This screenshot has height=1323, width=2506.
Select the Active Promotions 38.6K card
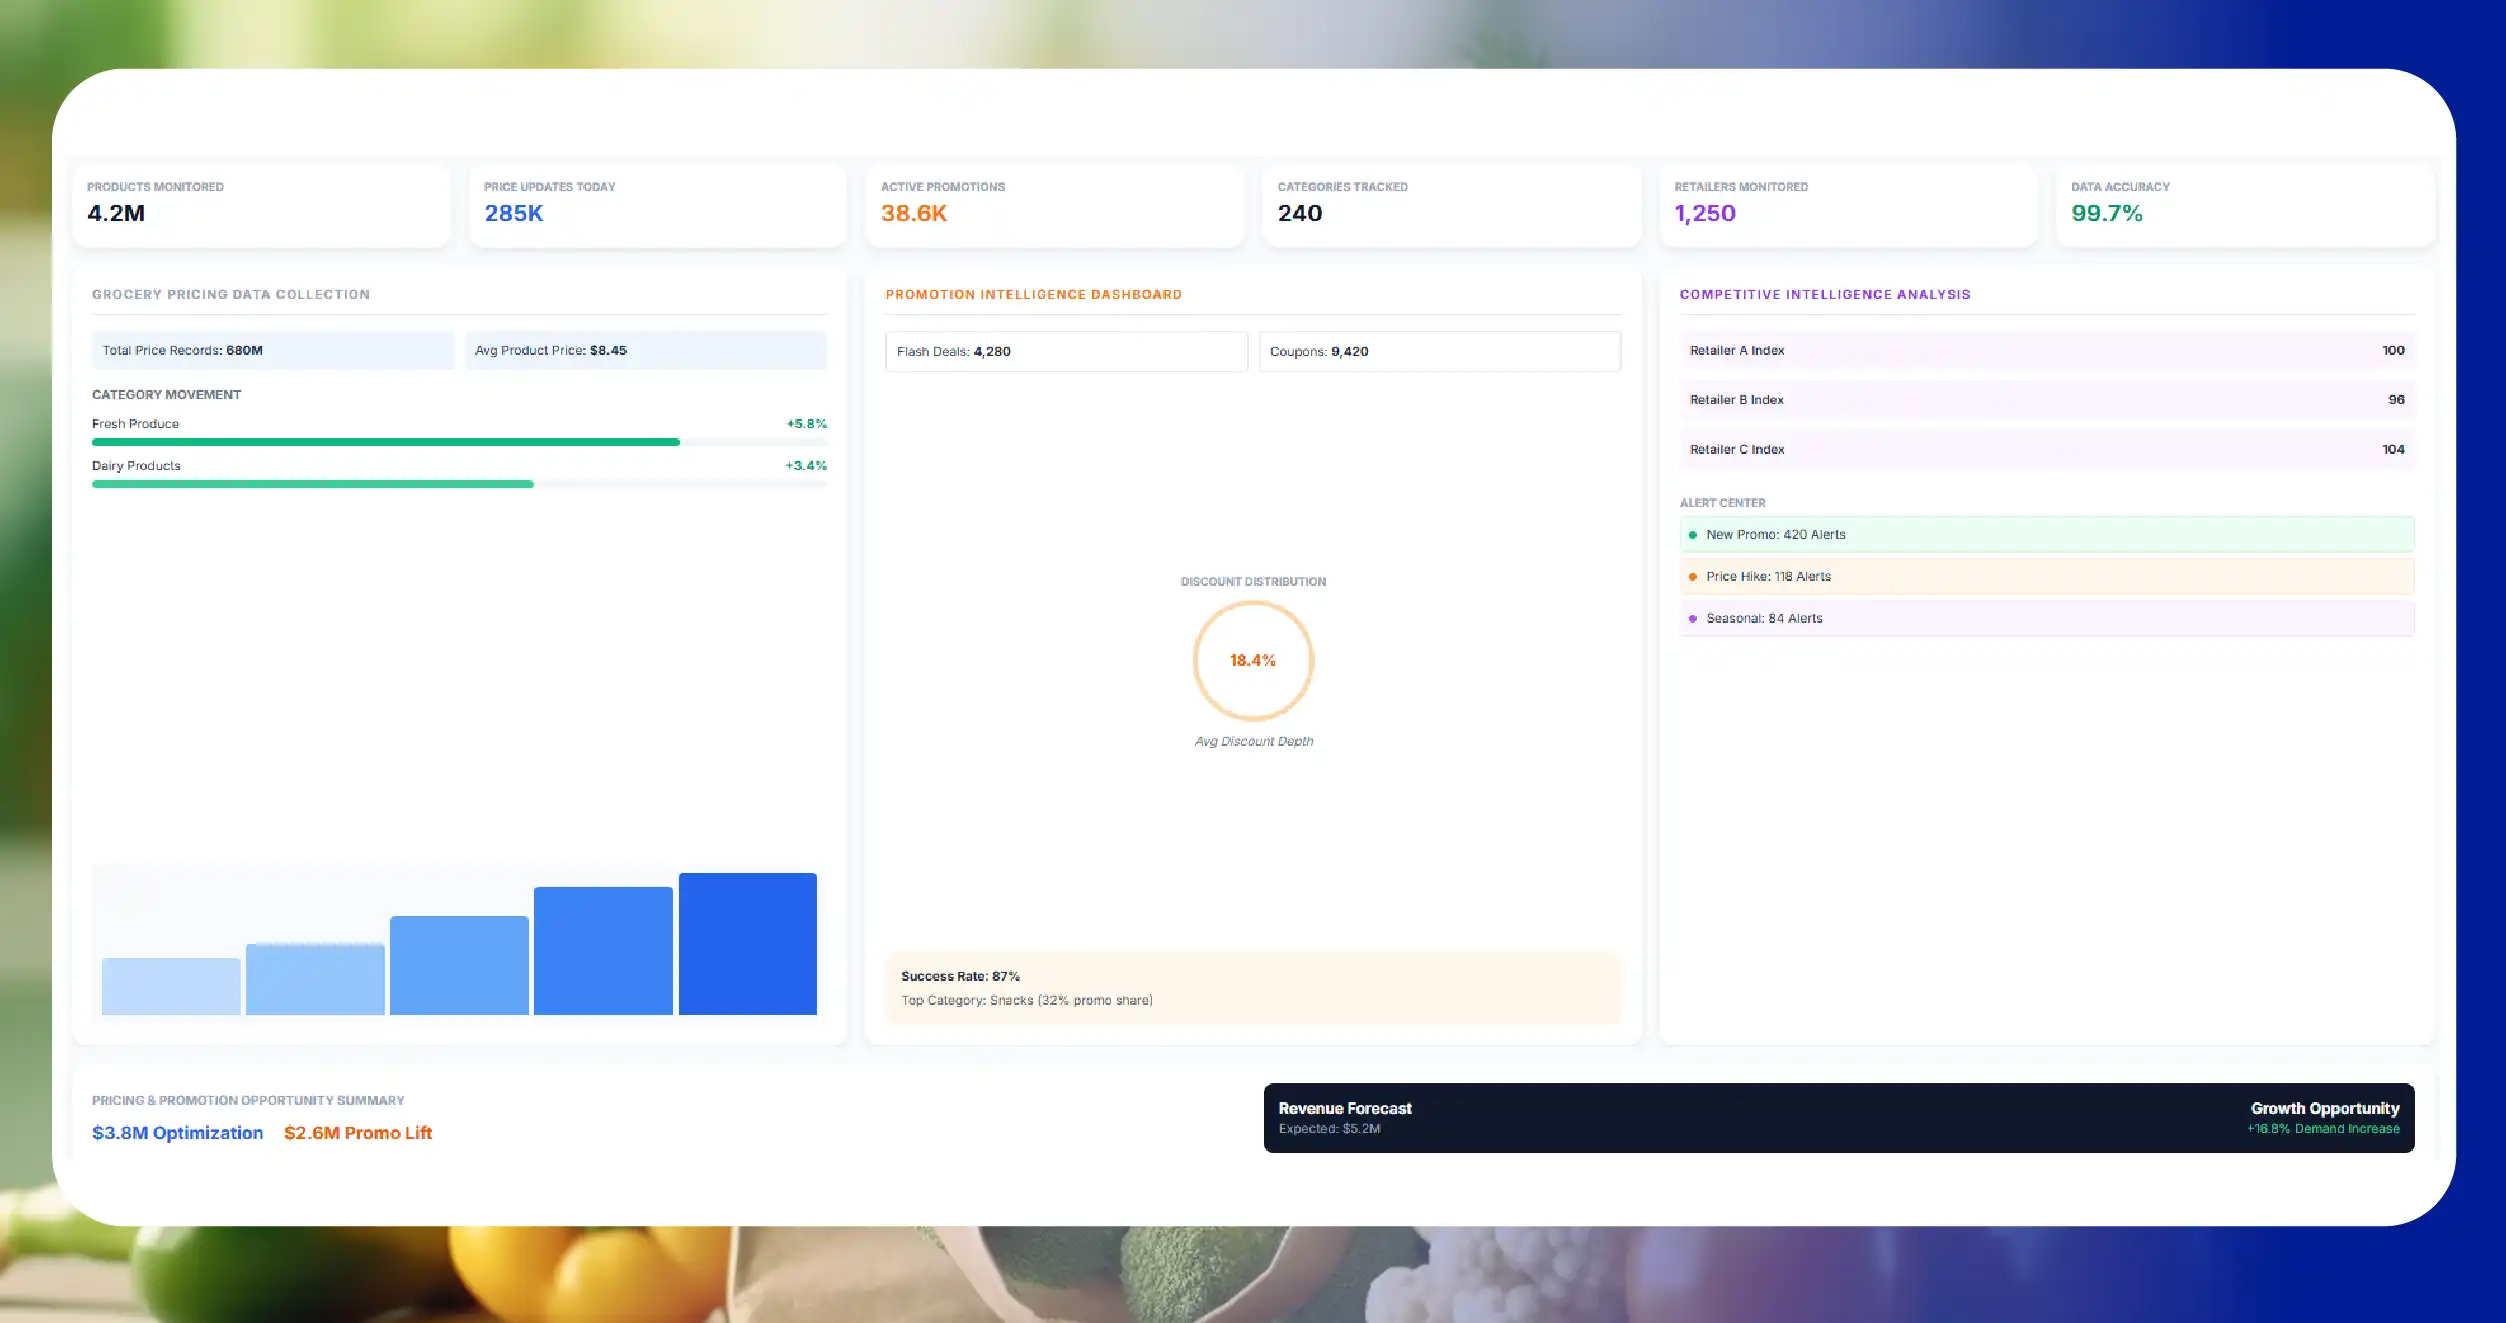[1055, 205]
